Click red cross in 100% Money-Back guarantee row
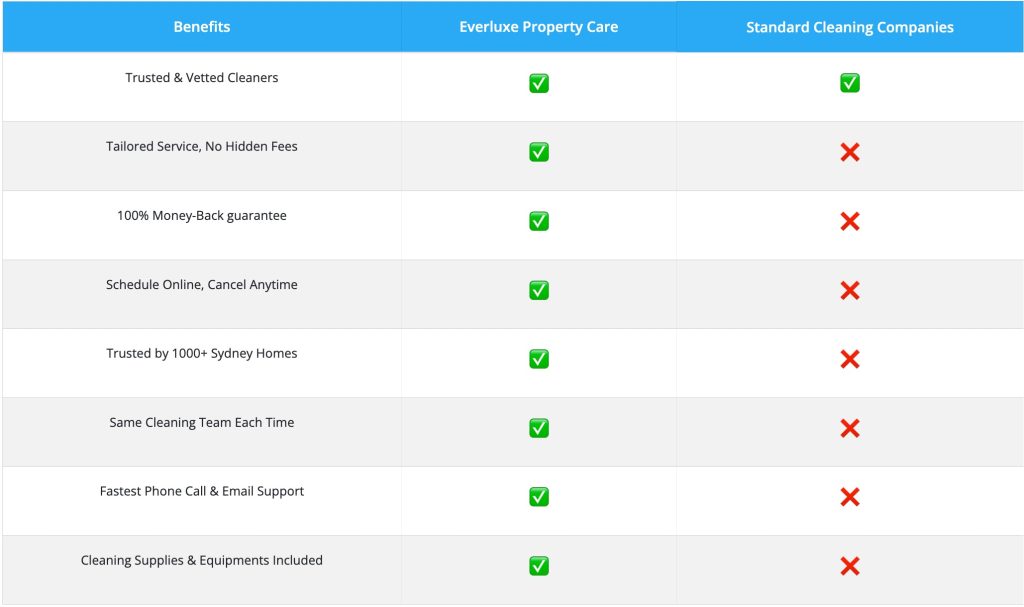 click(850, 221)
